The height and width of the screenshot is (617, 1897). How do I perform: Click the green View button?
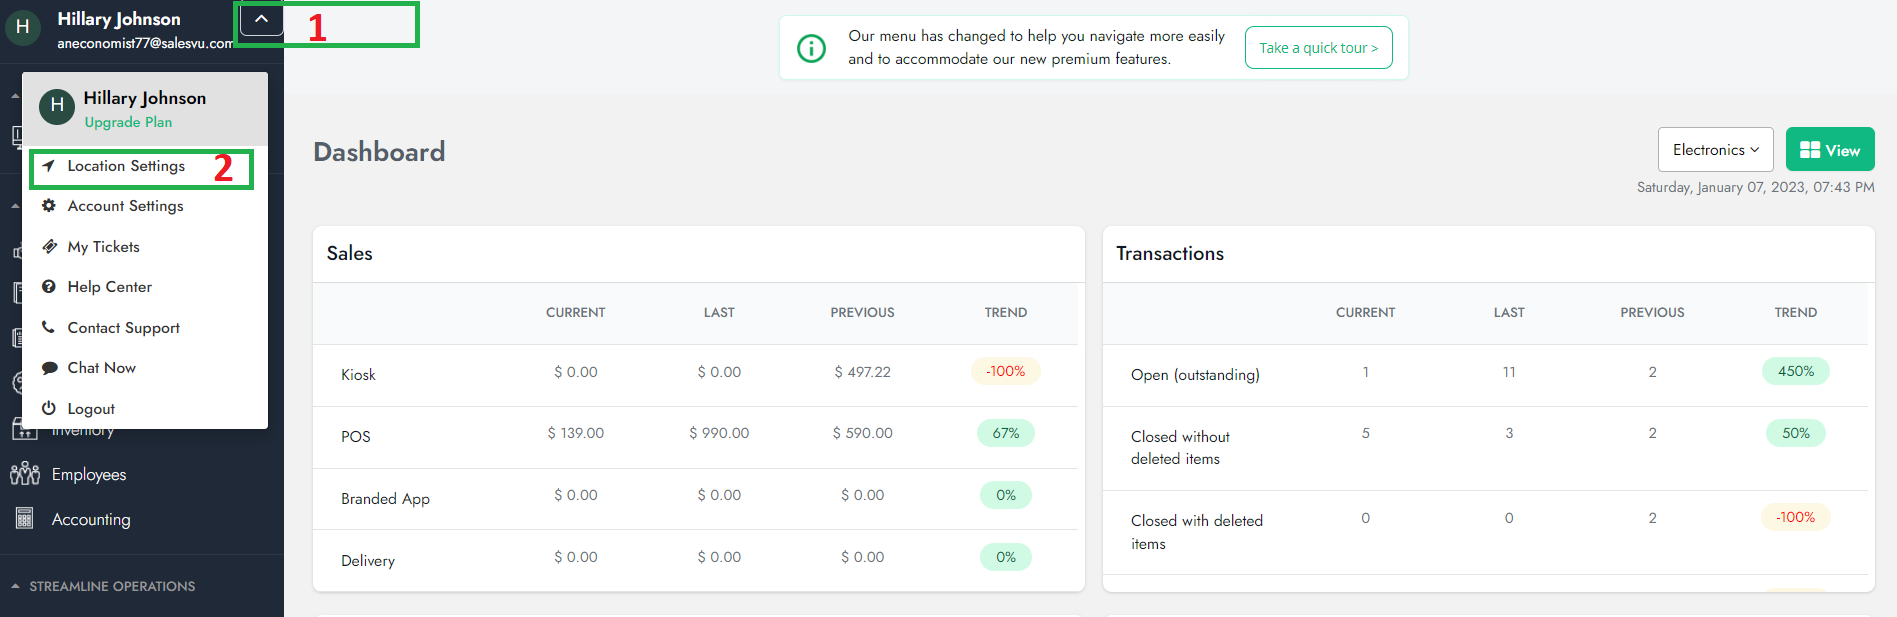[x=1829, y=150]
